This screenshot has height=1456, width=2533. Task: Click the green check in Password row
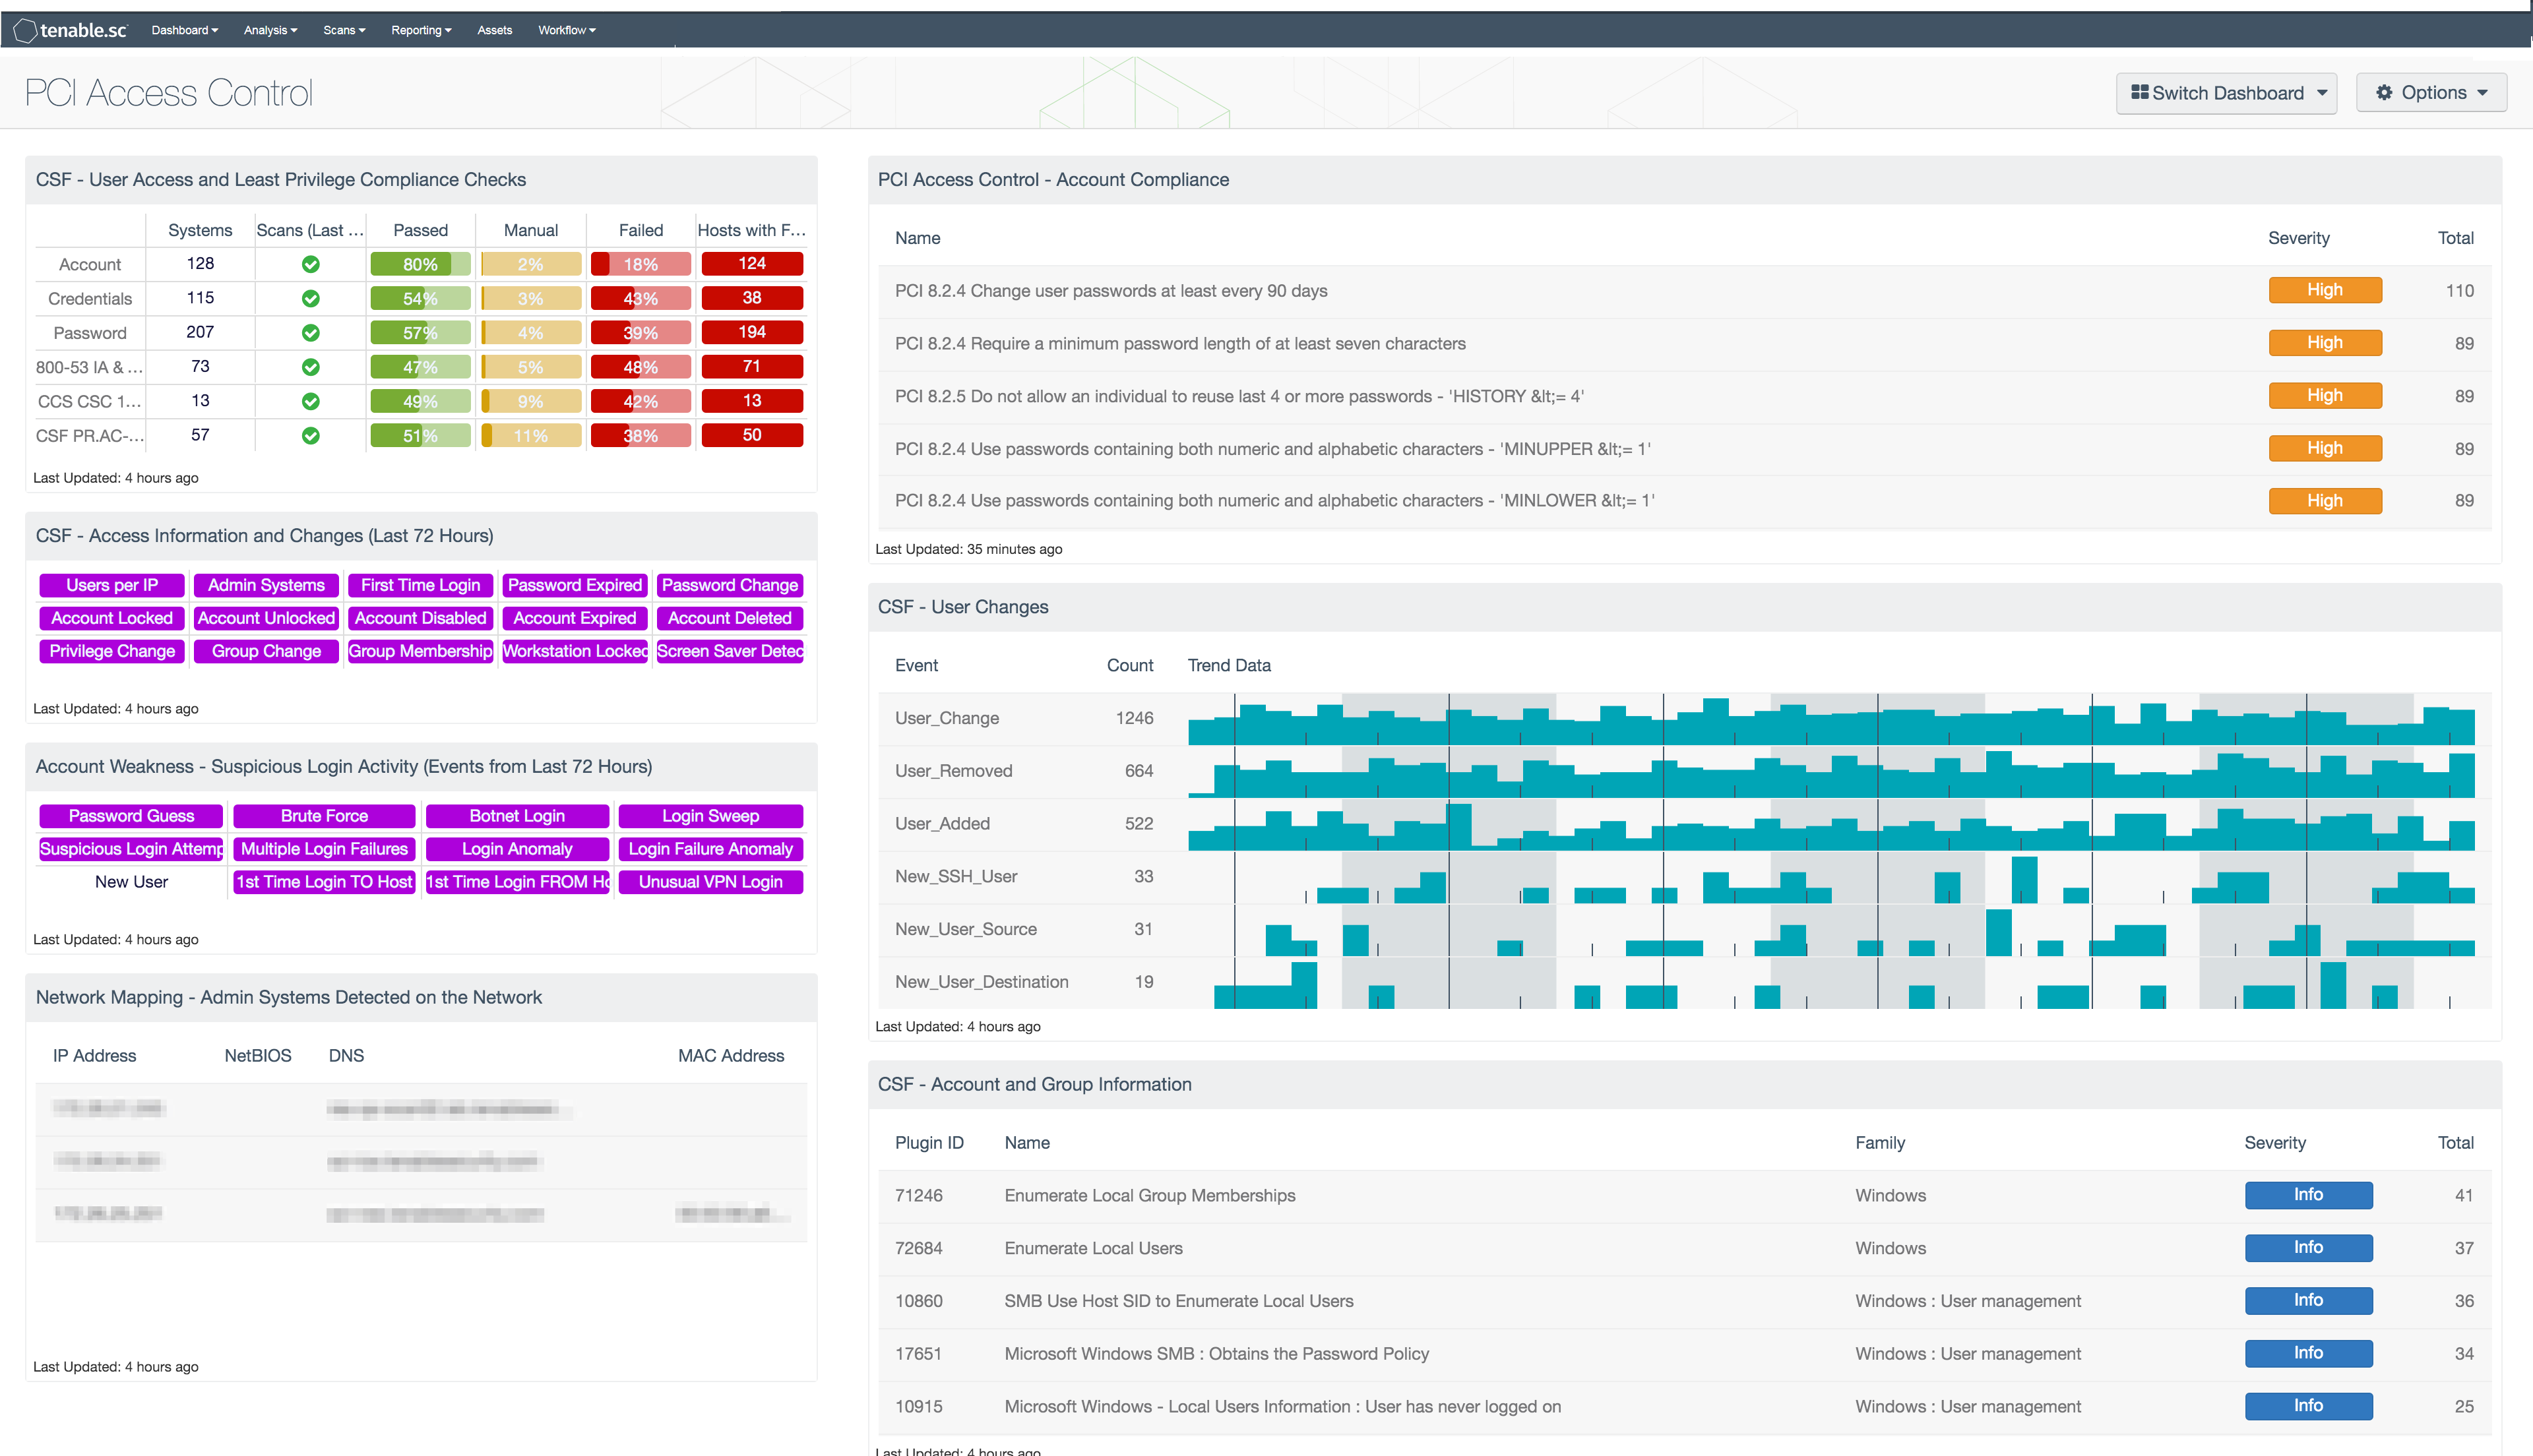pyautogui.click(x=310, y=332)
